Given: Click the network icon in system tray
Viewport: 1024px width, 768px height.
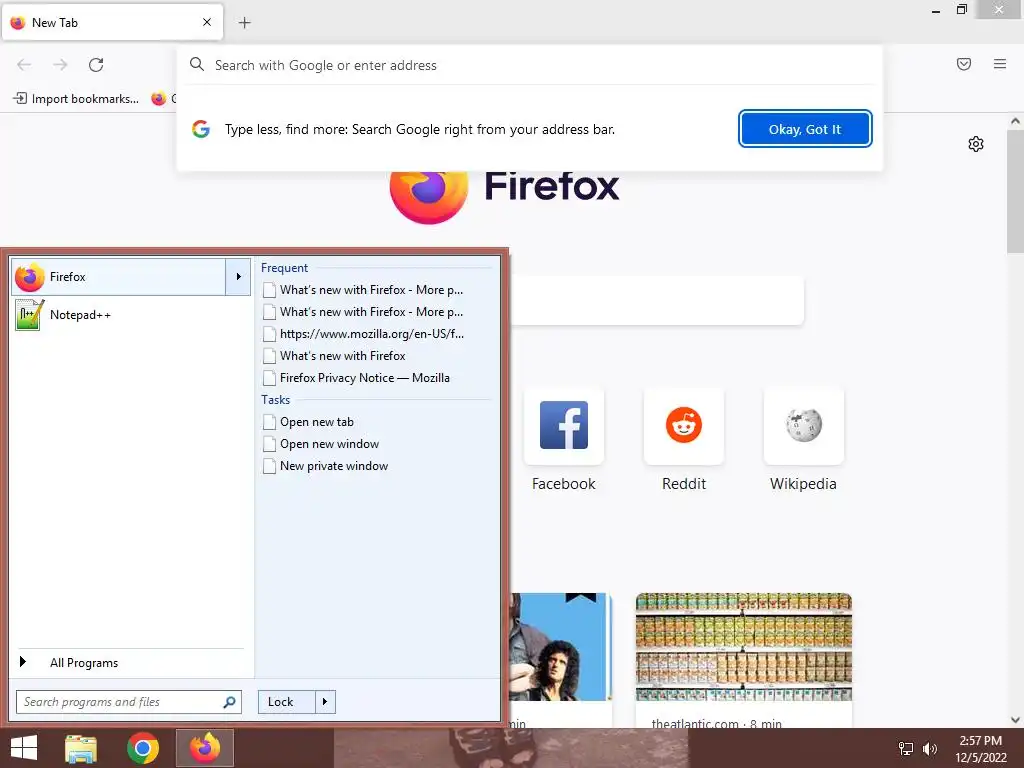Looking at the screenshot, I should 906,749.
